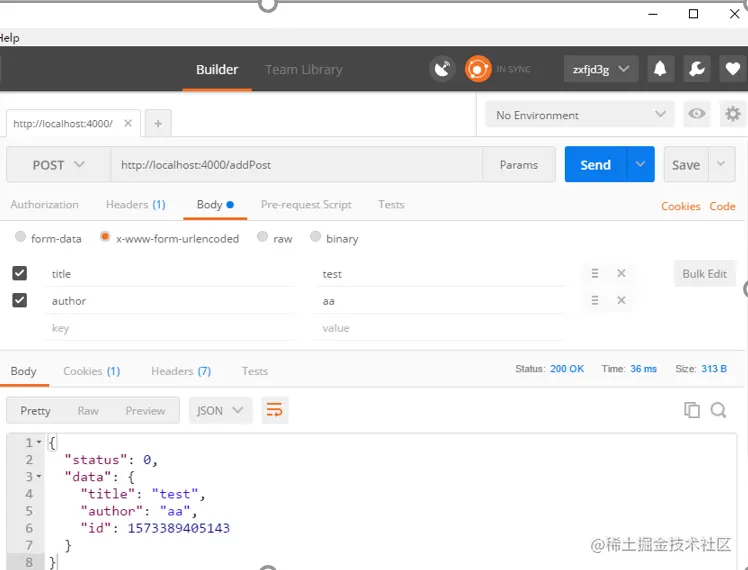Click the 200 OK status text

(567, 369)
